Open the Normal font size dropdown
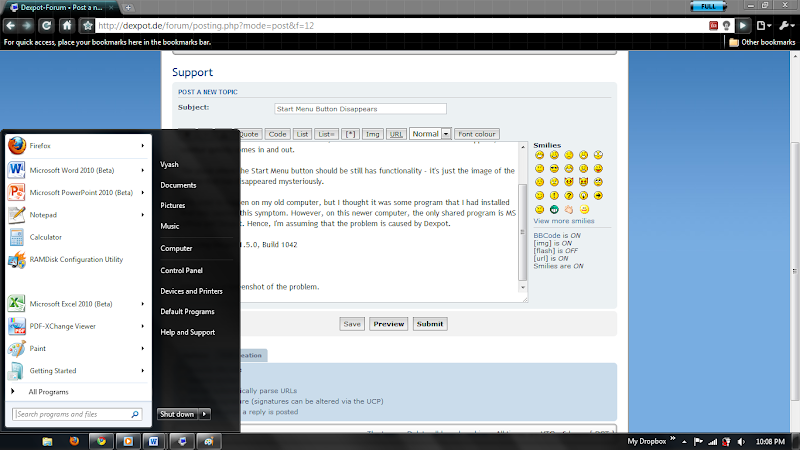Screen dimensions: 800x450 coord(430,134)
